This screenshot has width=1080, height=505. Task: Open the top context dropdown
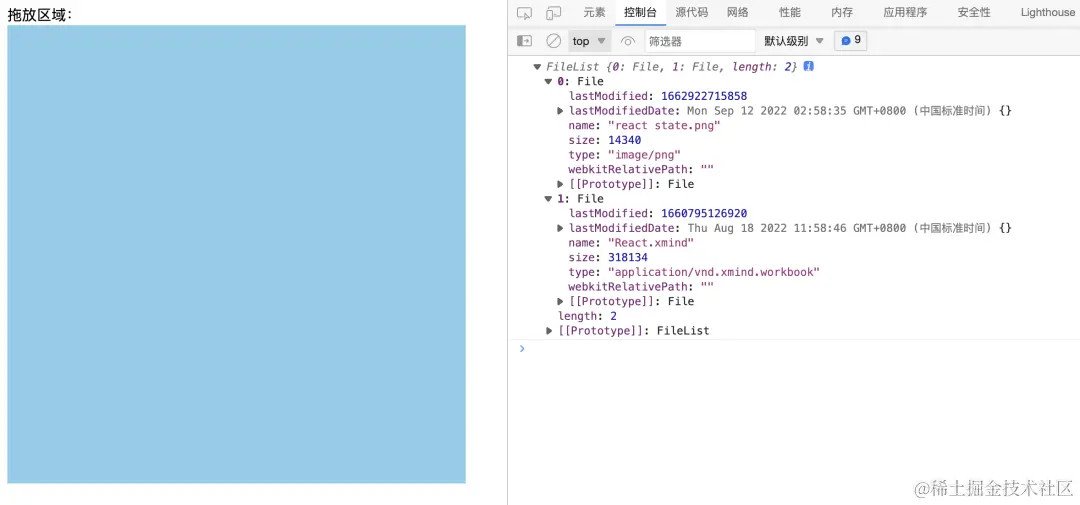click(590, 41)
